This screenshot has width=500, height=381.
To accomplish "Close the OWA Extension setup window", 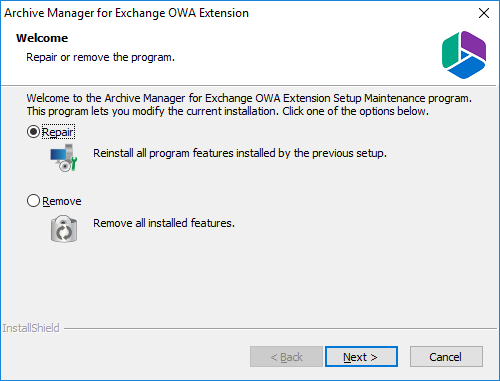I will tap(484, 13).
